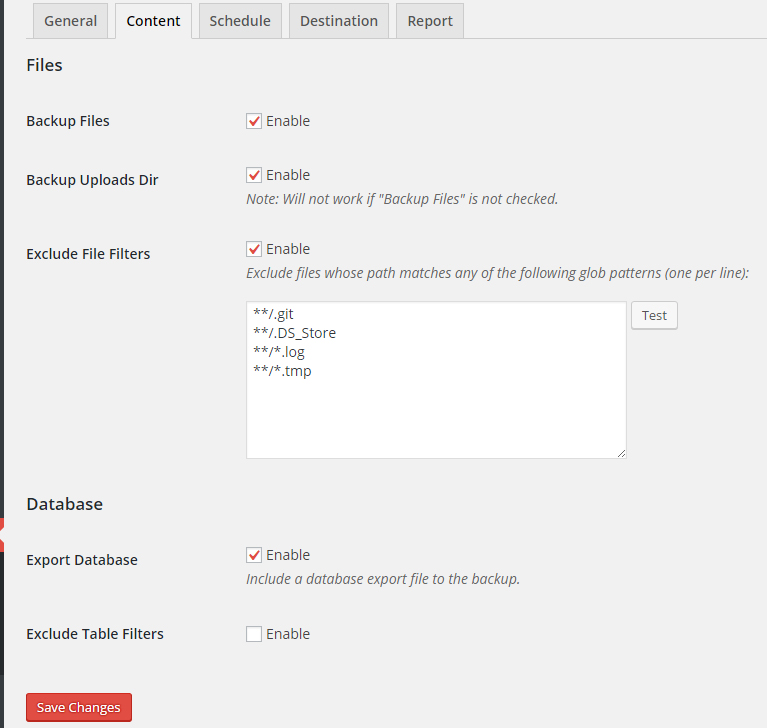This screenshot has height=728, width=767.
Task: Uncheck the Backup Files checkbox
Action: [x=254, y=121]
